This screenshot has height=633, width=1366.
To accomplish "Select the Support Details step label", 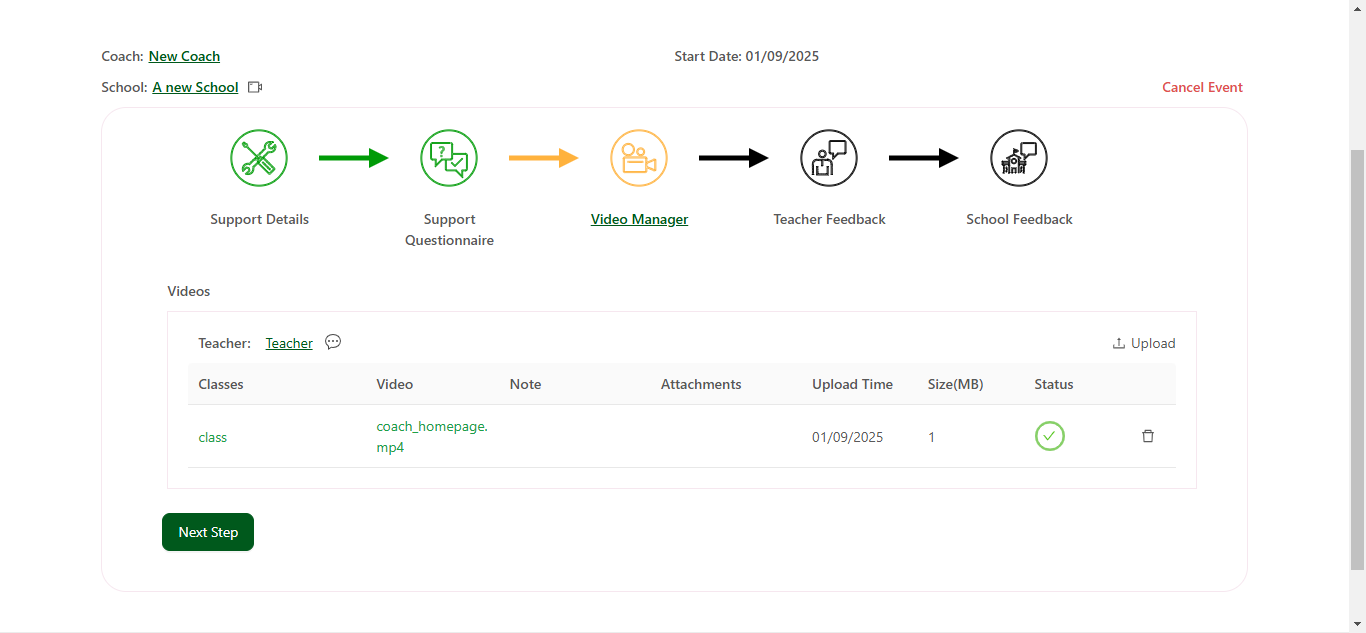I will pos(259,219).
